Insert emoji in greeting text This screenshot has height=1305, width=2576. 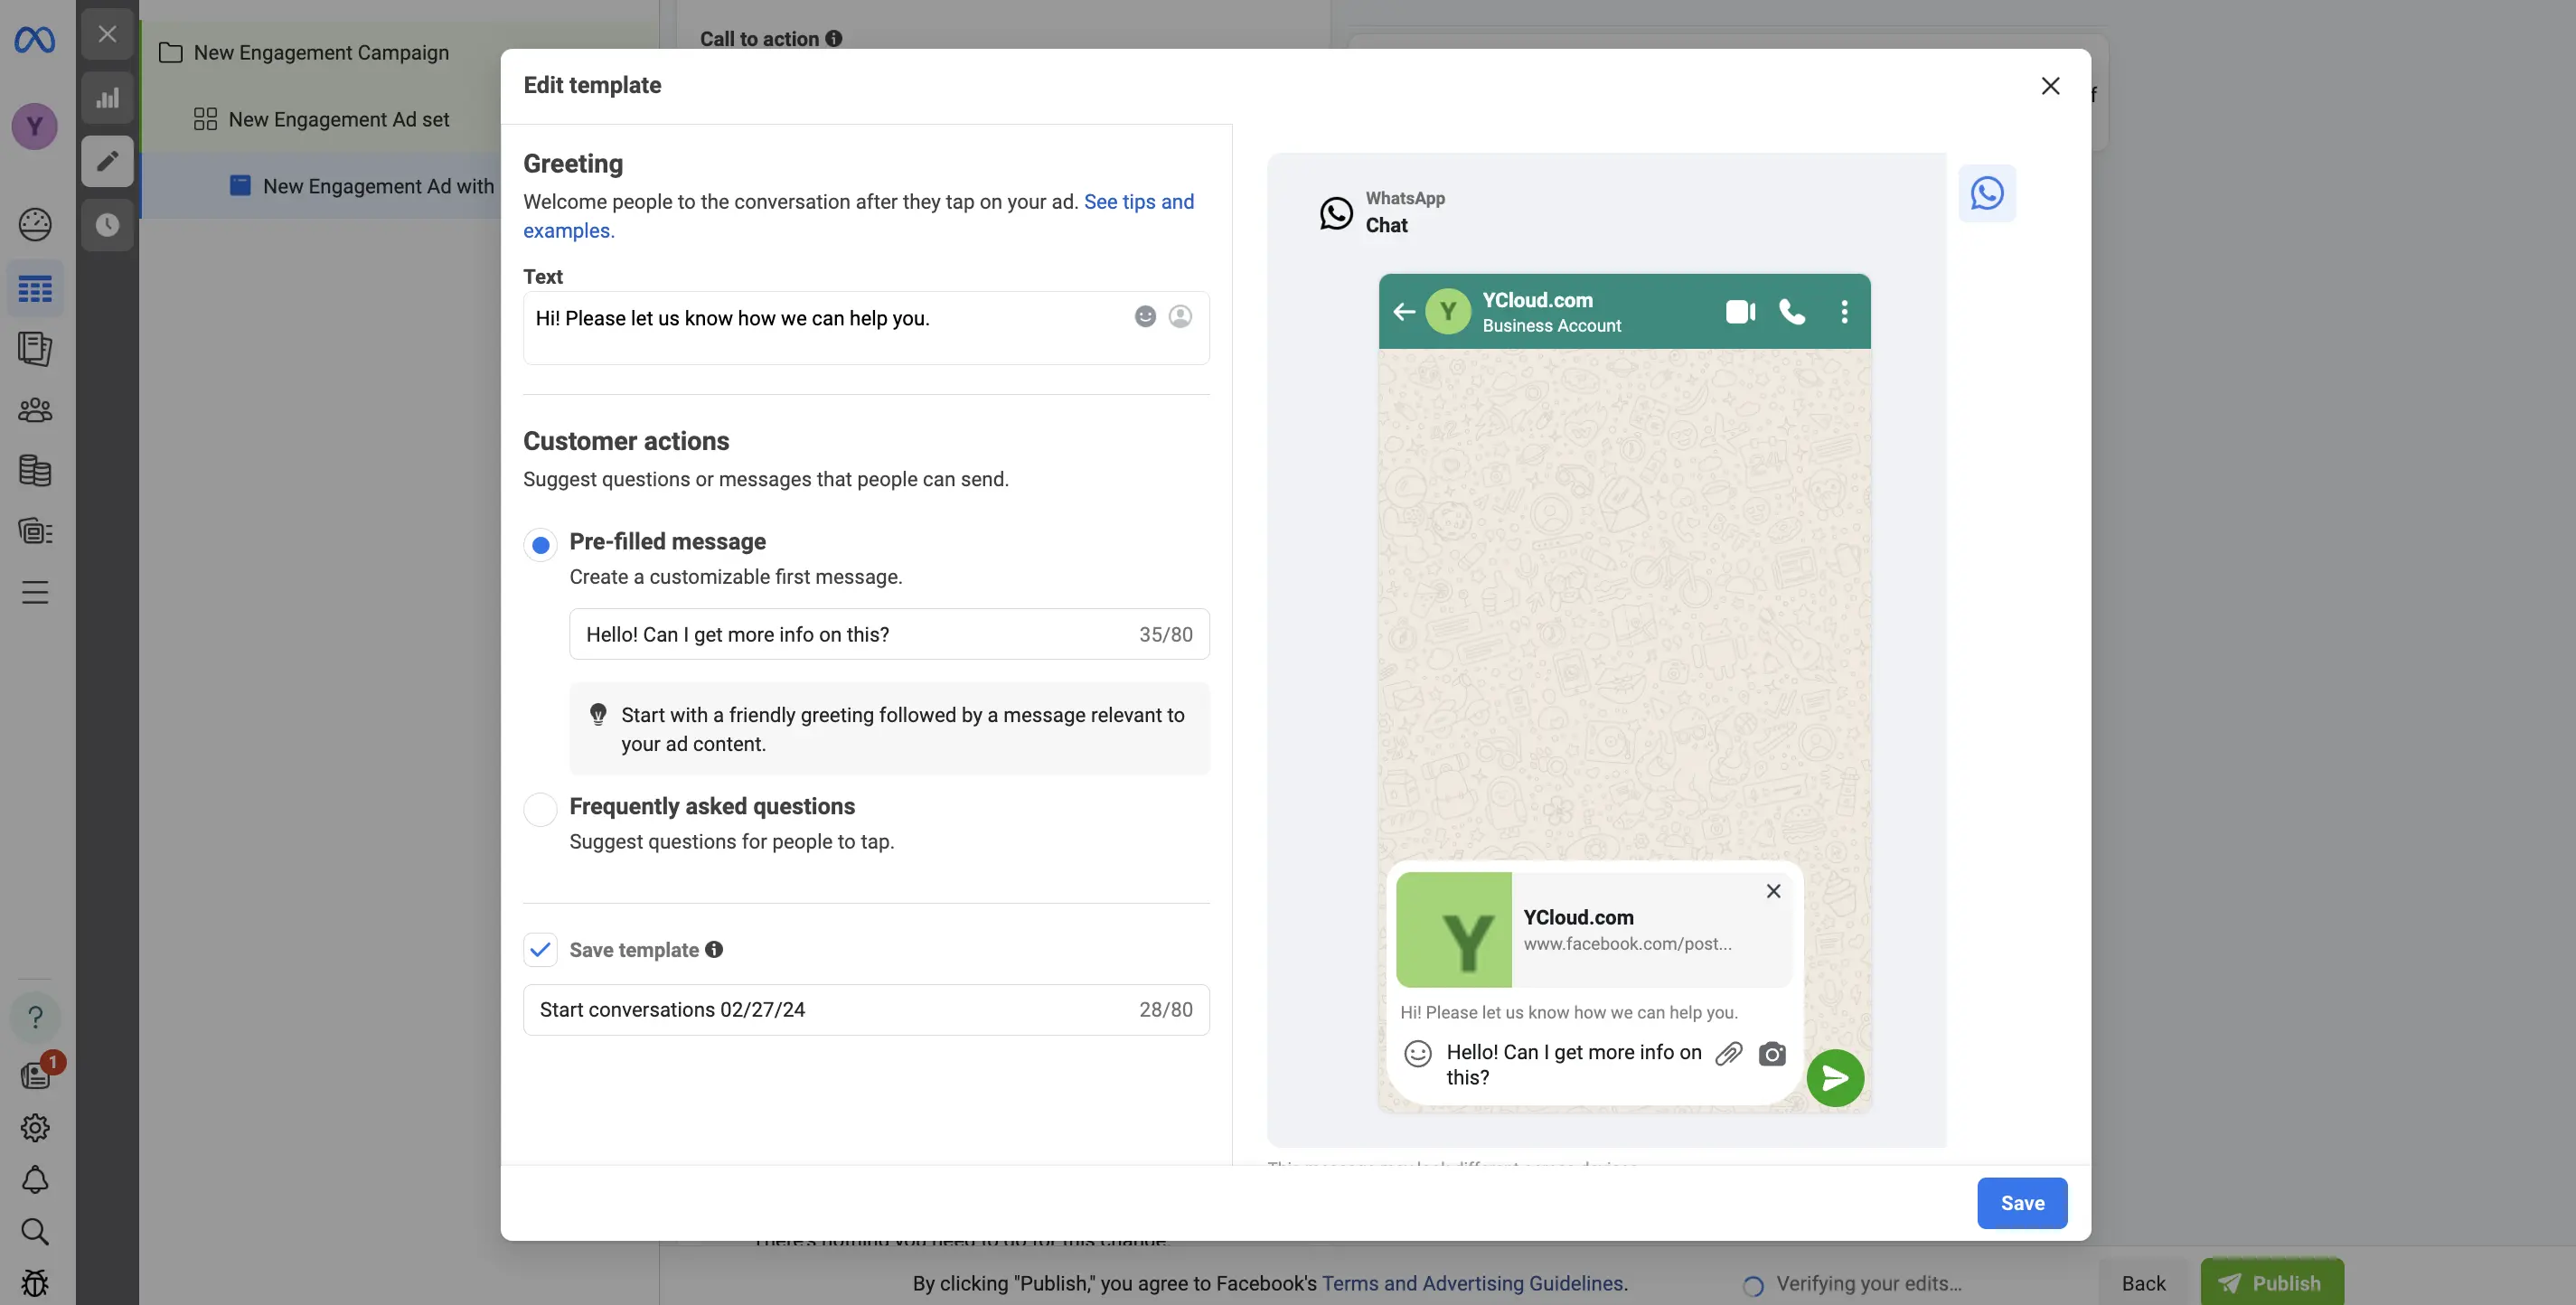pos(1145,317)
